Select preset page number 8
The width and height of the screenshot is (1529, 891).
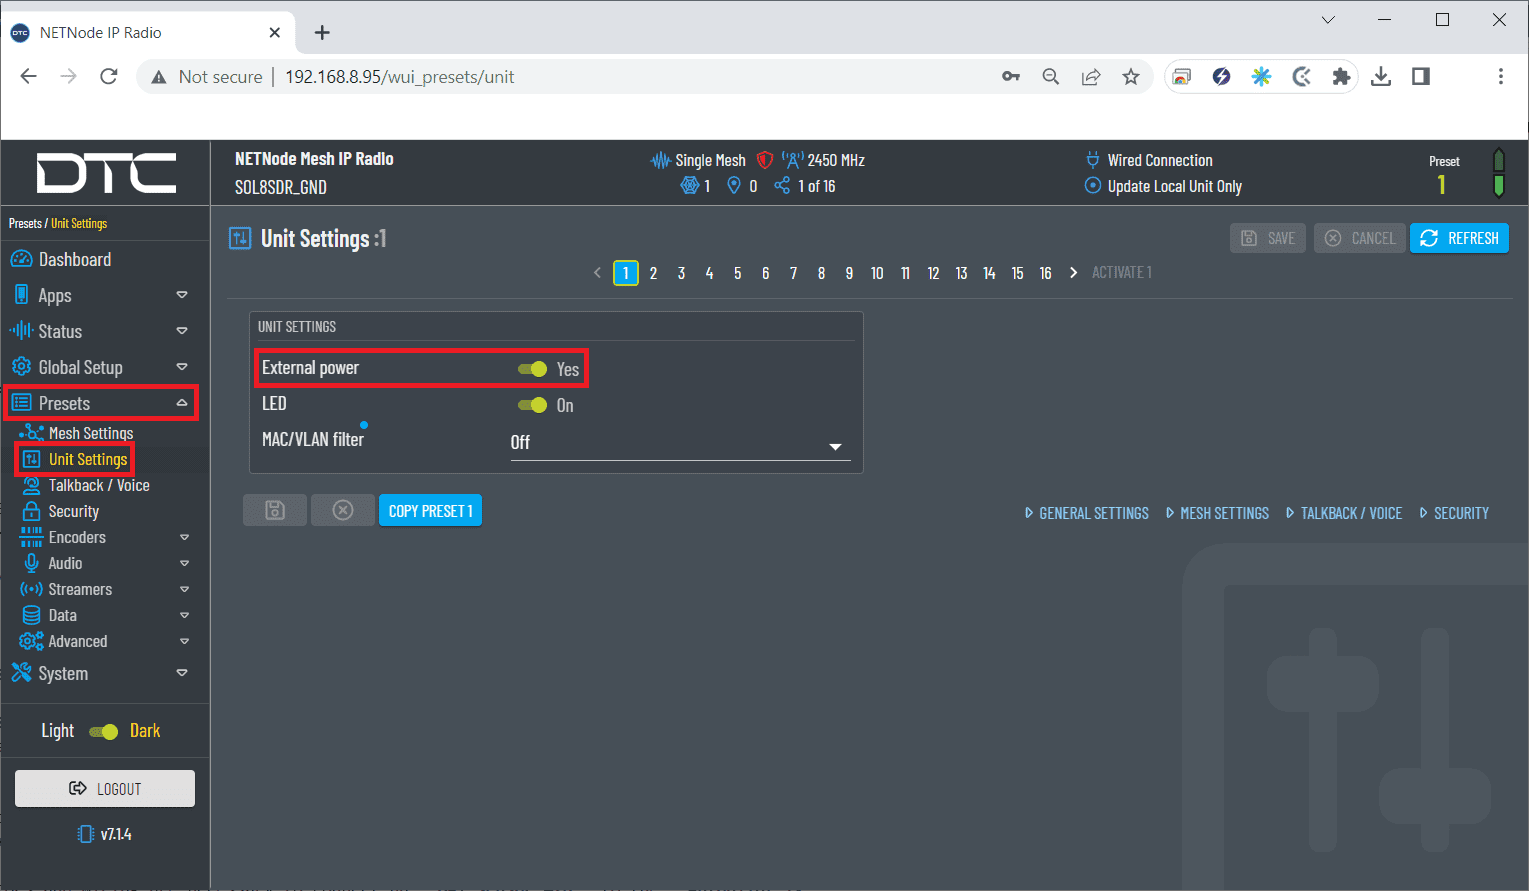point(821,273)
